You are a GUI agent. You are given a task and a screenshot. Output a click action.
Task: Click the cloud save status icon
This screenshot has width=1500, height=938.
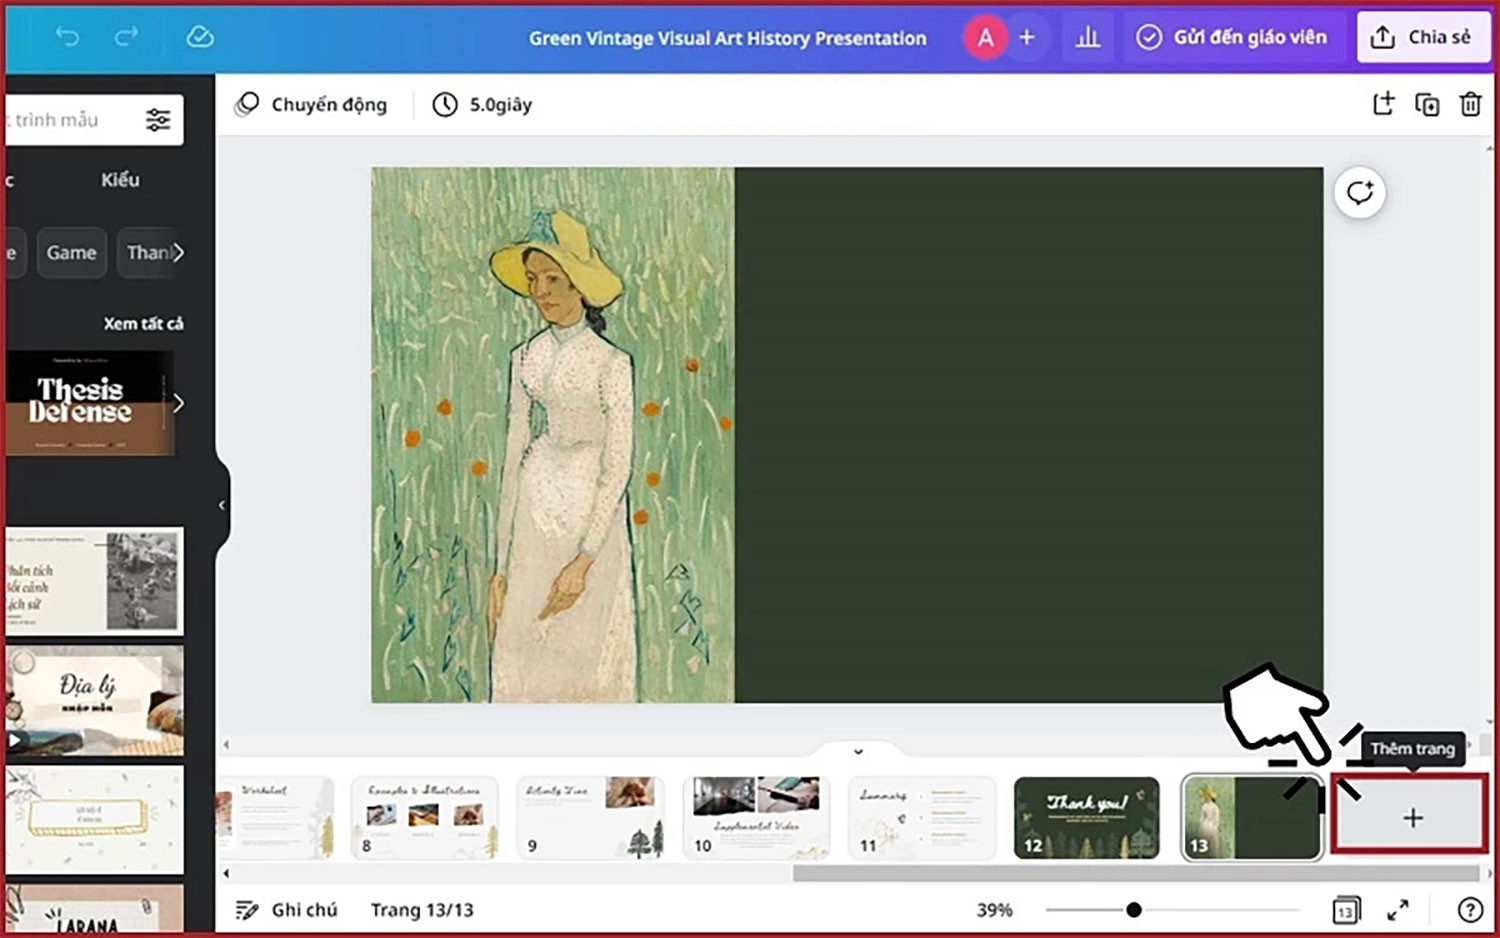point(200,37)
